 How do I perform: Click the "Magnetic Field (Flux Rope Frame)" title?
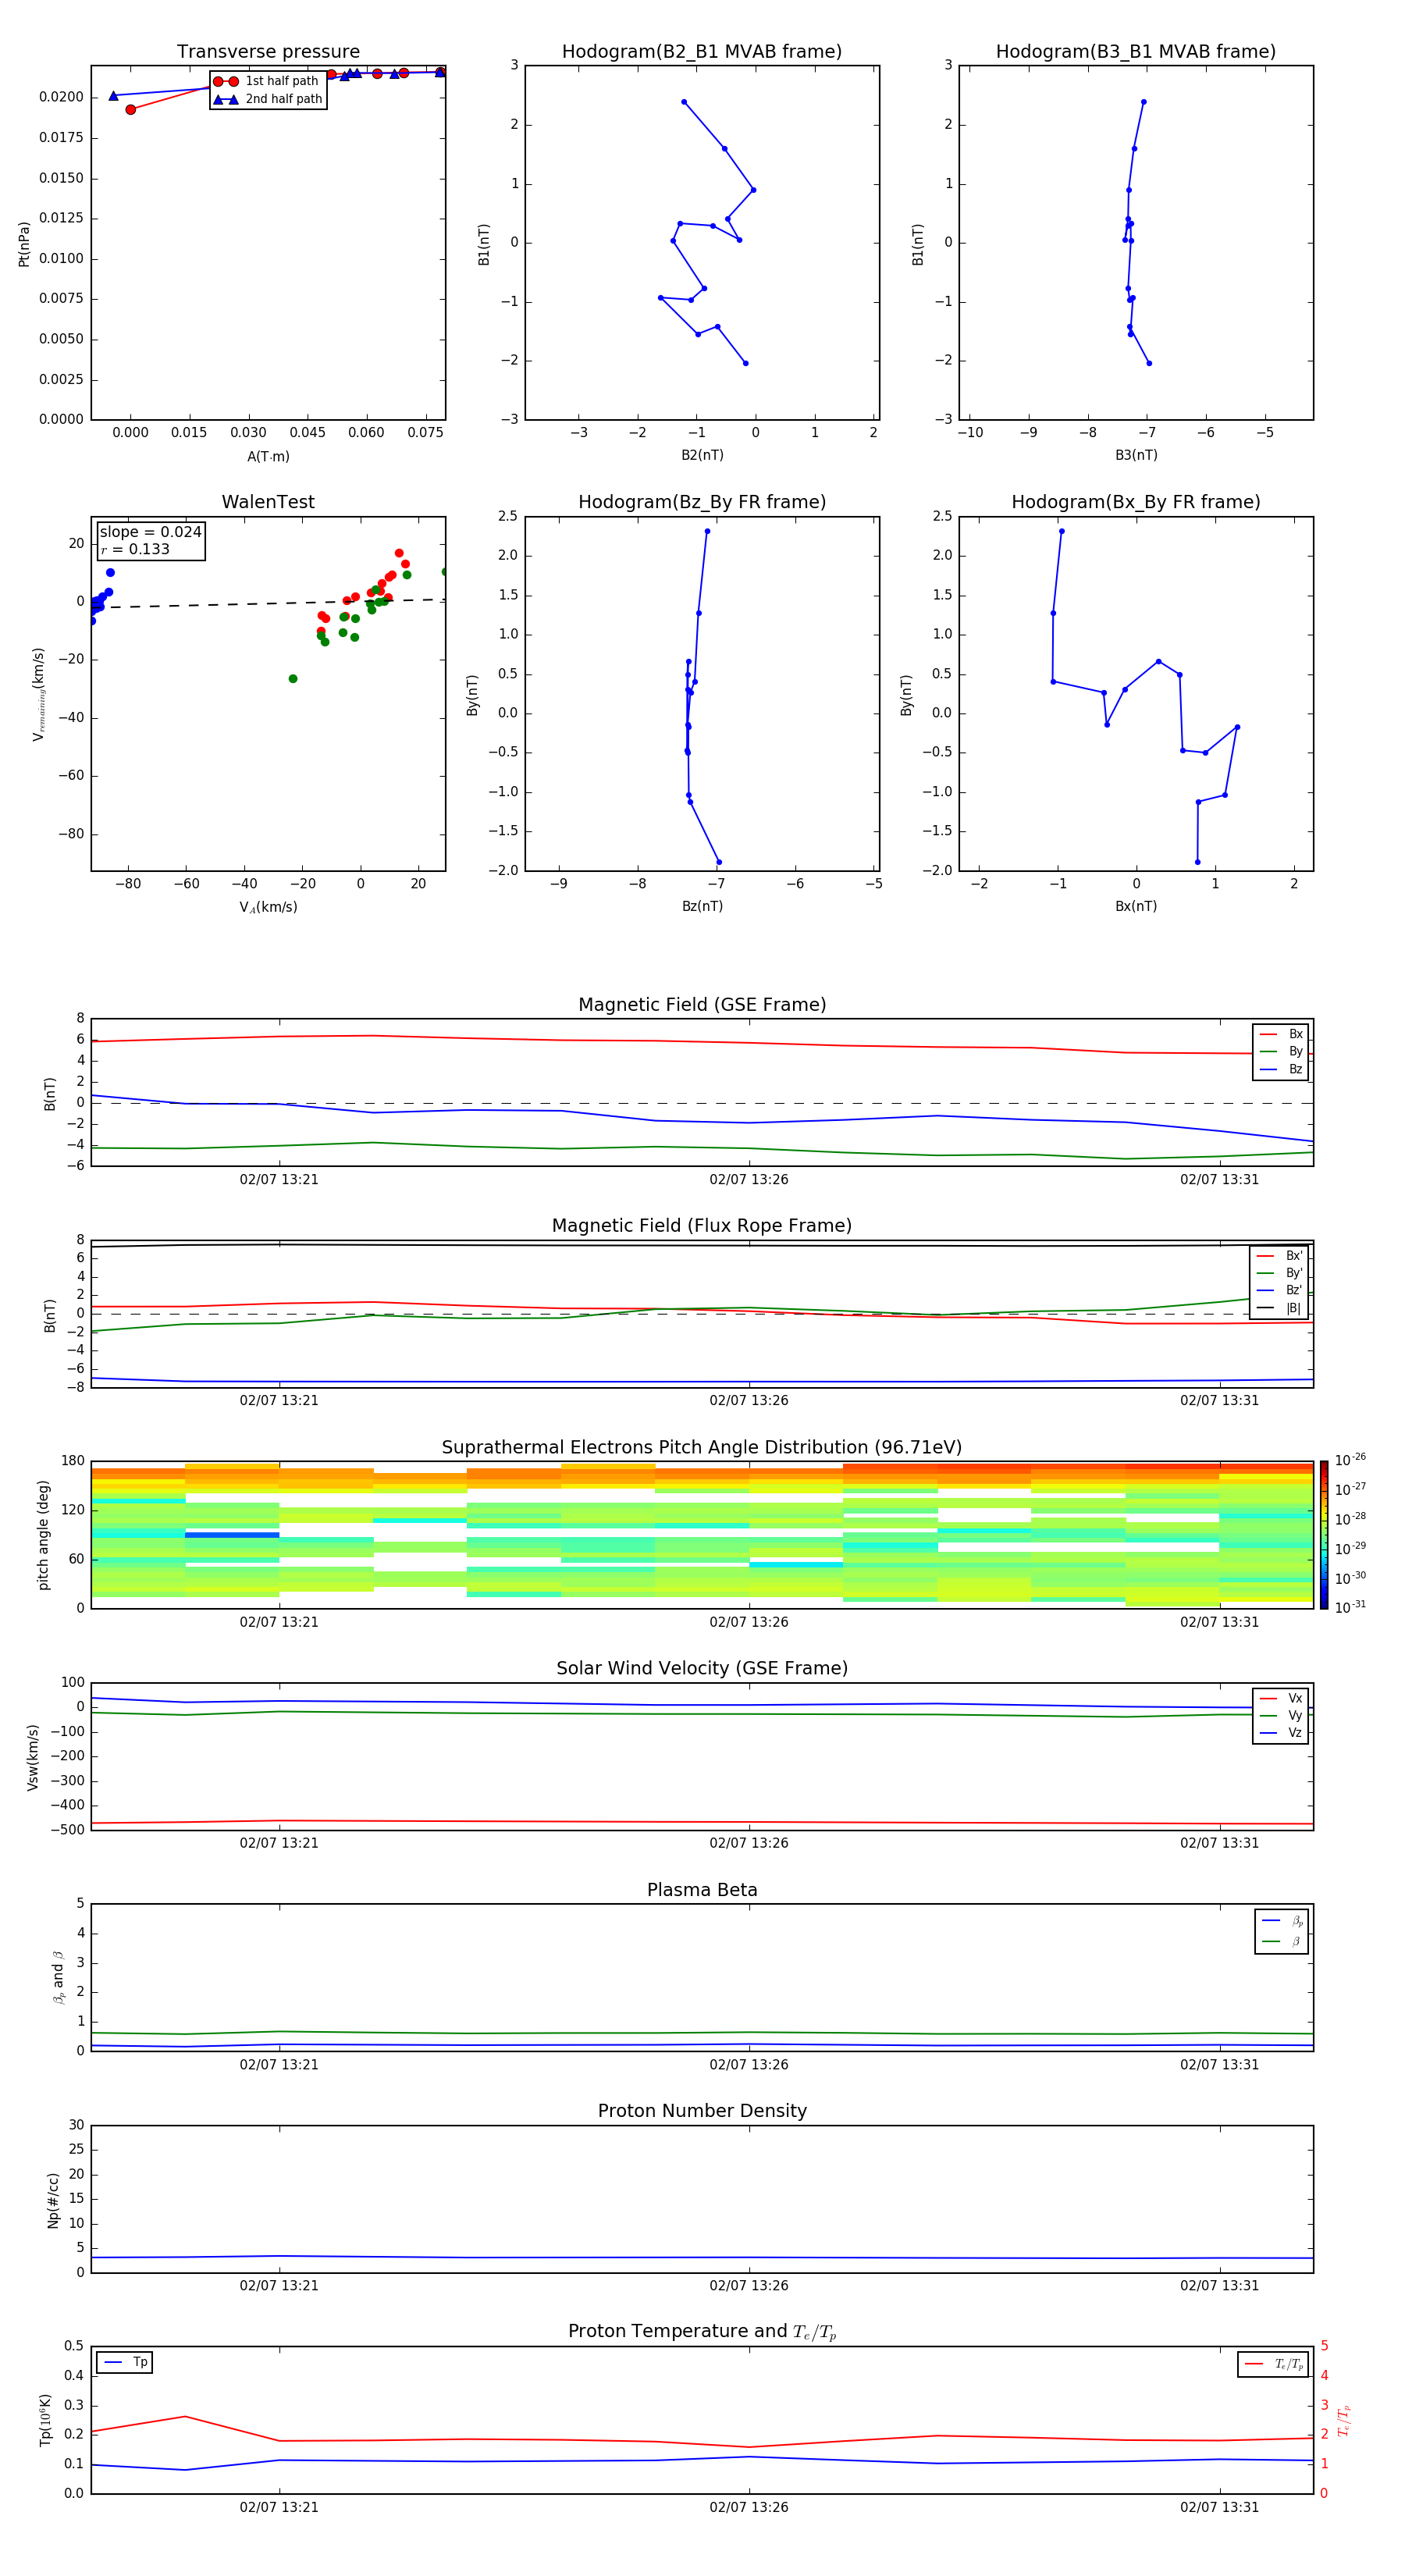(702, 1226)
